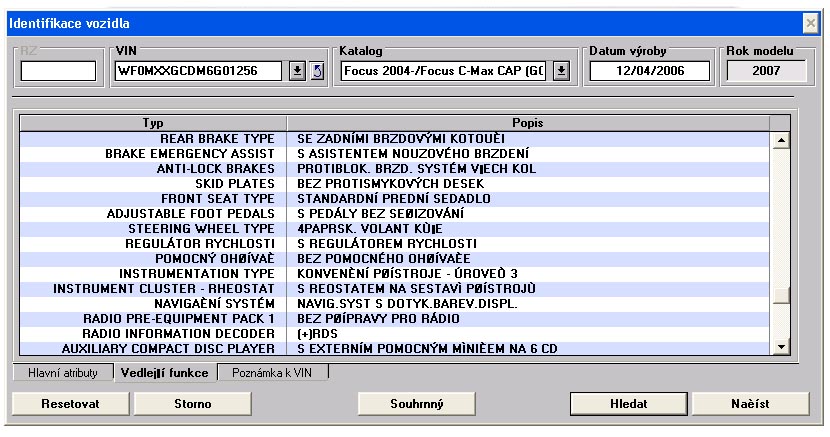Select the Vedlejší funkce tab
The image size is (830, 437).
[x=163, y=373]
